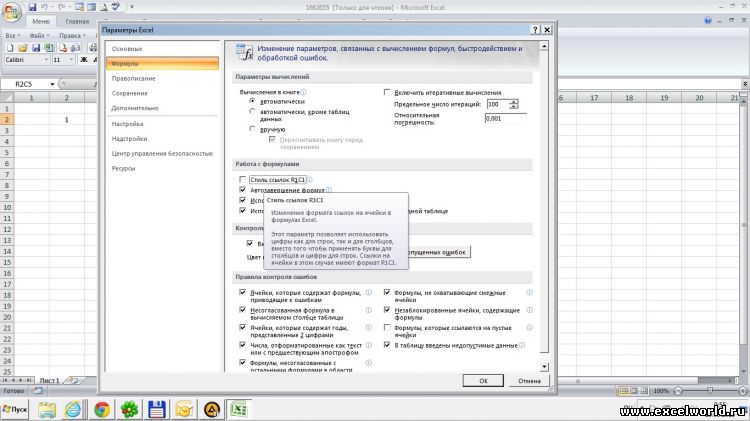Image resolution: width=750 pixels, height=421 pixels.
Task: Open the Правка dropdown menu
Action: (72, 35)
